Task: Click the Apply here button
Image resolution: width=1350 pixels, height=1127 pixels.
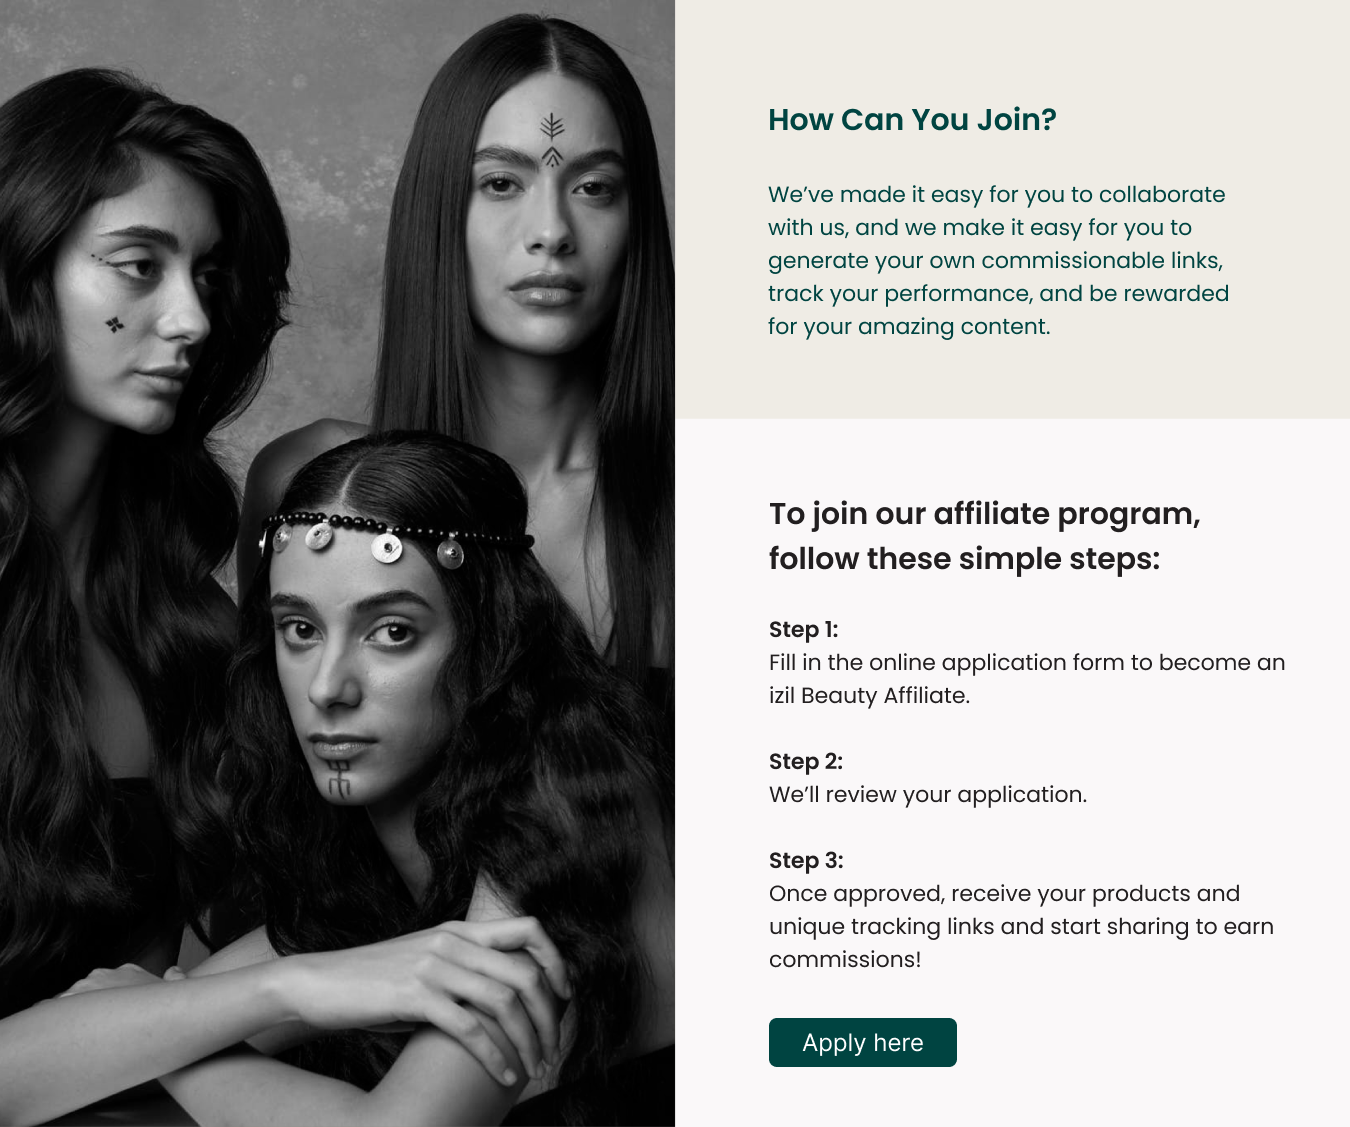Action: point(862,1042)
